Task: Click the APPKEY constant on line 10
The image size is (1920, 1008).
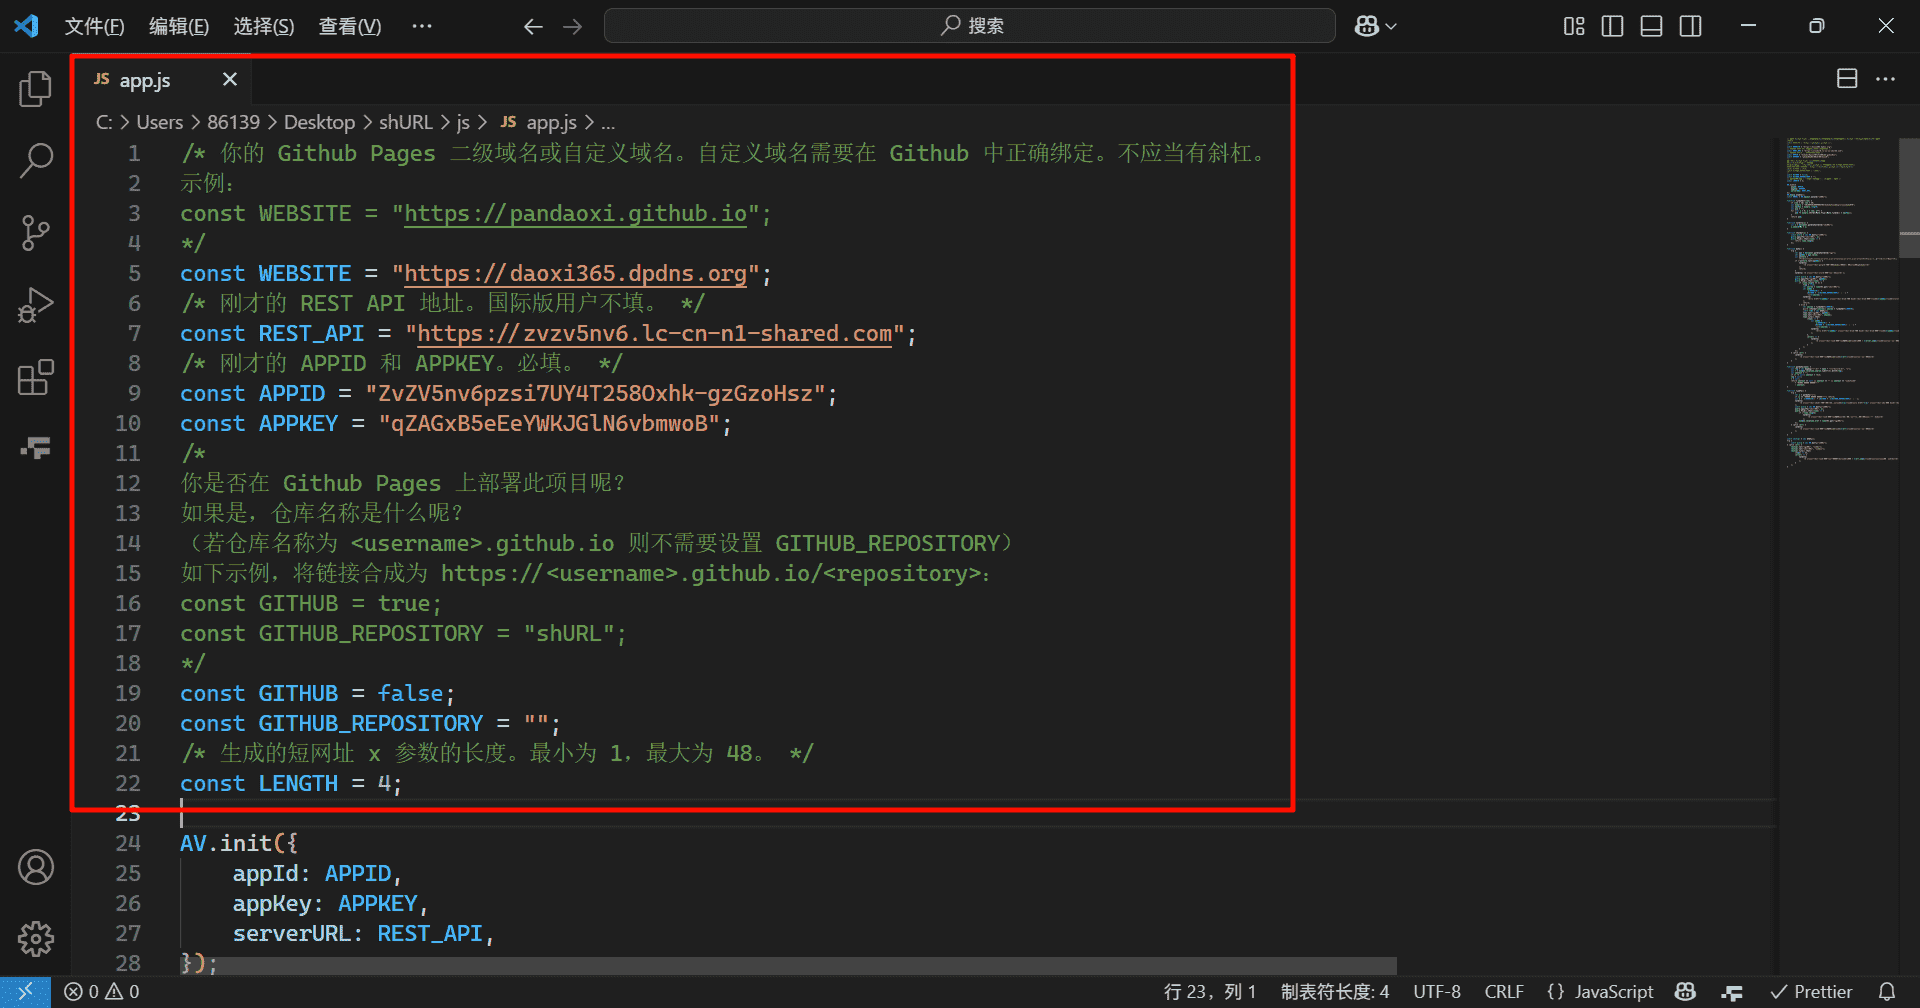Action: pyautogui.click(x=298, y=424)
